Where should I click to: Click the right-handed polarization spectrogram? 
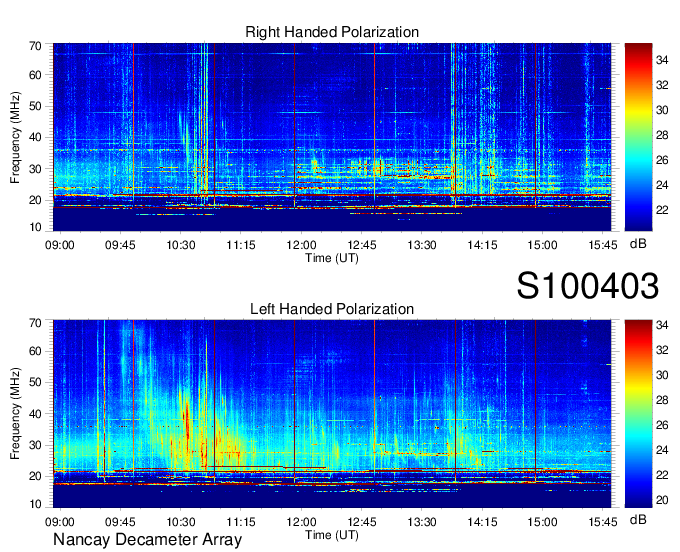click(x=332, y=137)
